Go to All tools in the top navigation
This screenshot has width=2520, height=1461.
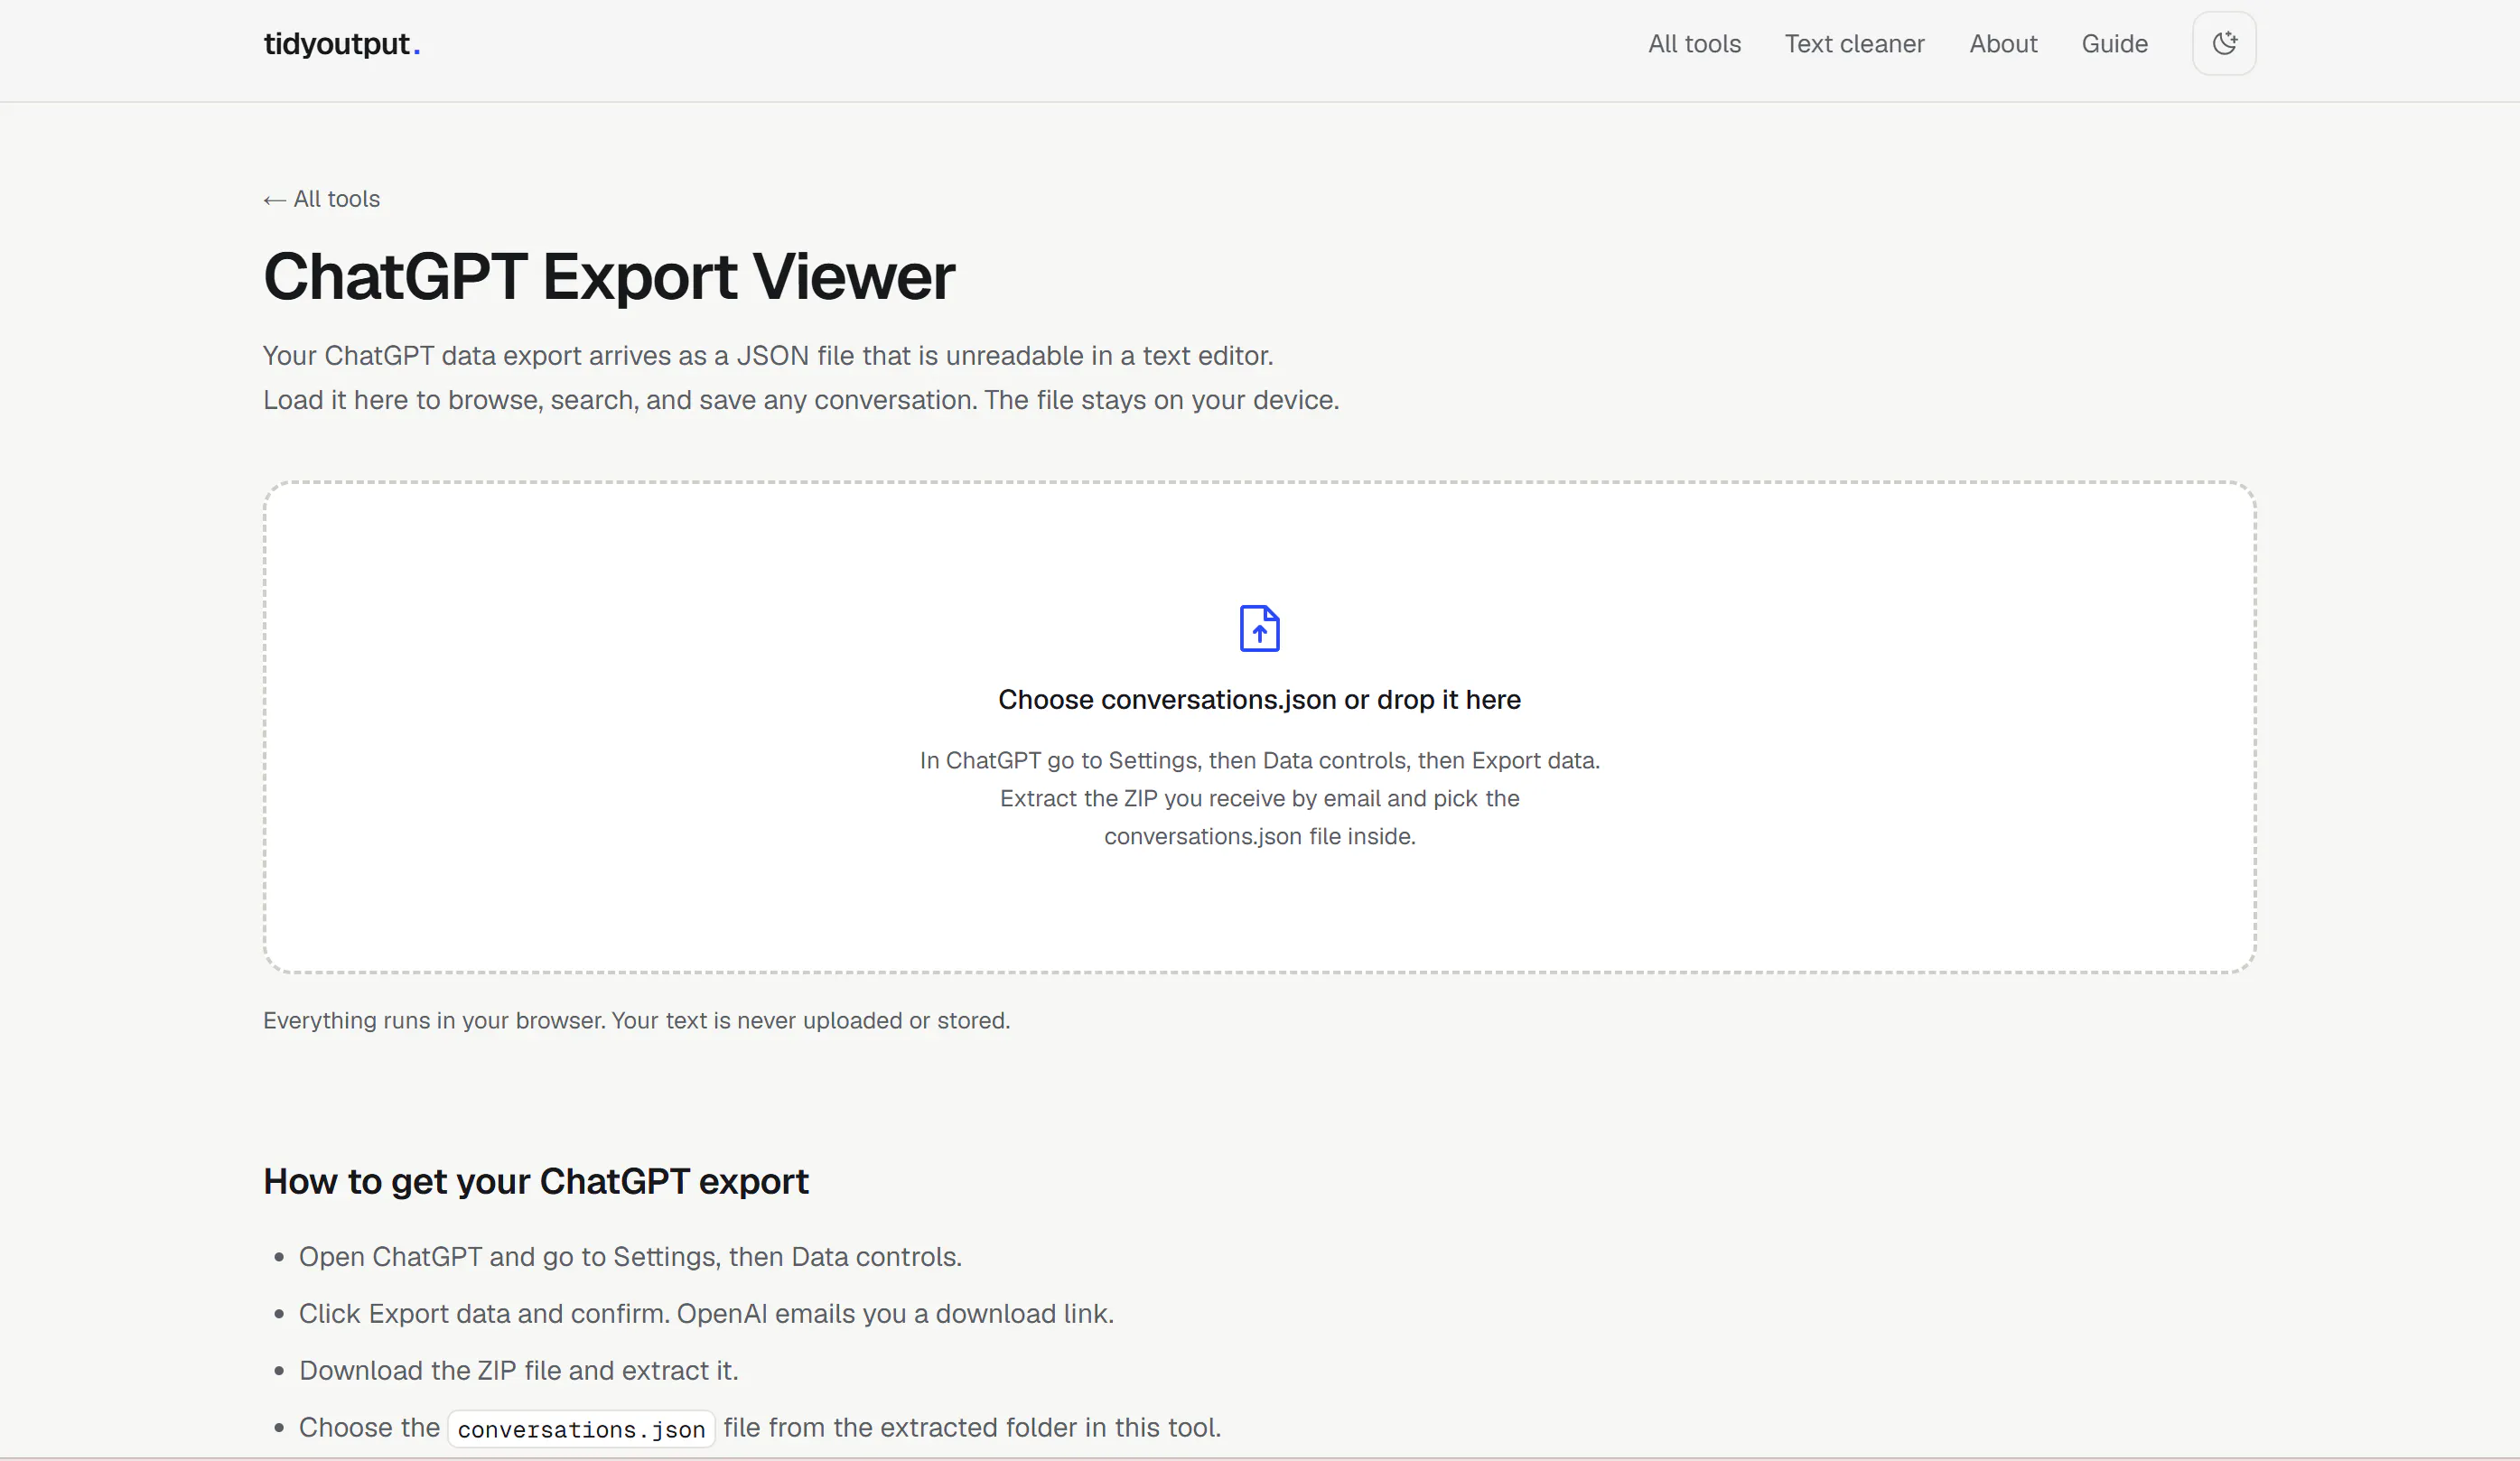point(1694,44)
